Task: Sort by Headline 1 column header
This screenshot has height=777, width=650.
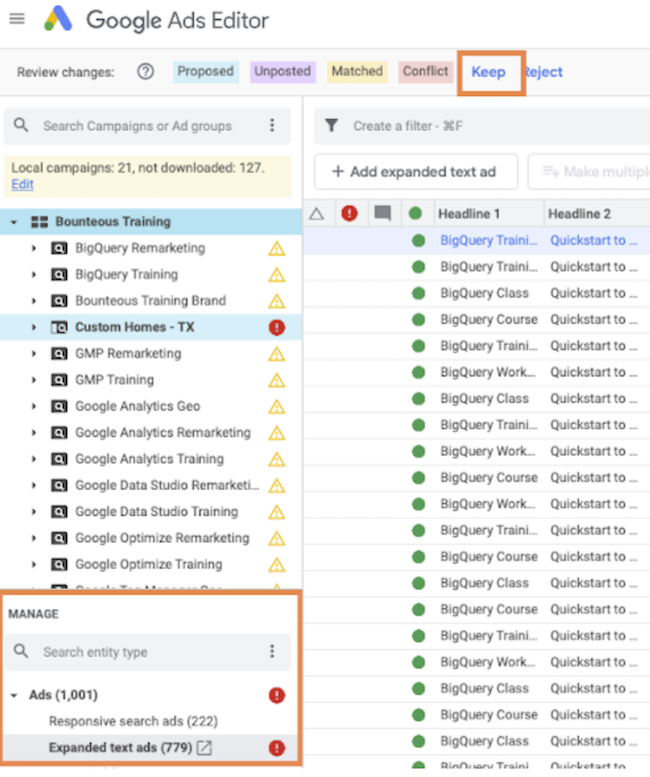Action: (x=489, y=214)
